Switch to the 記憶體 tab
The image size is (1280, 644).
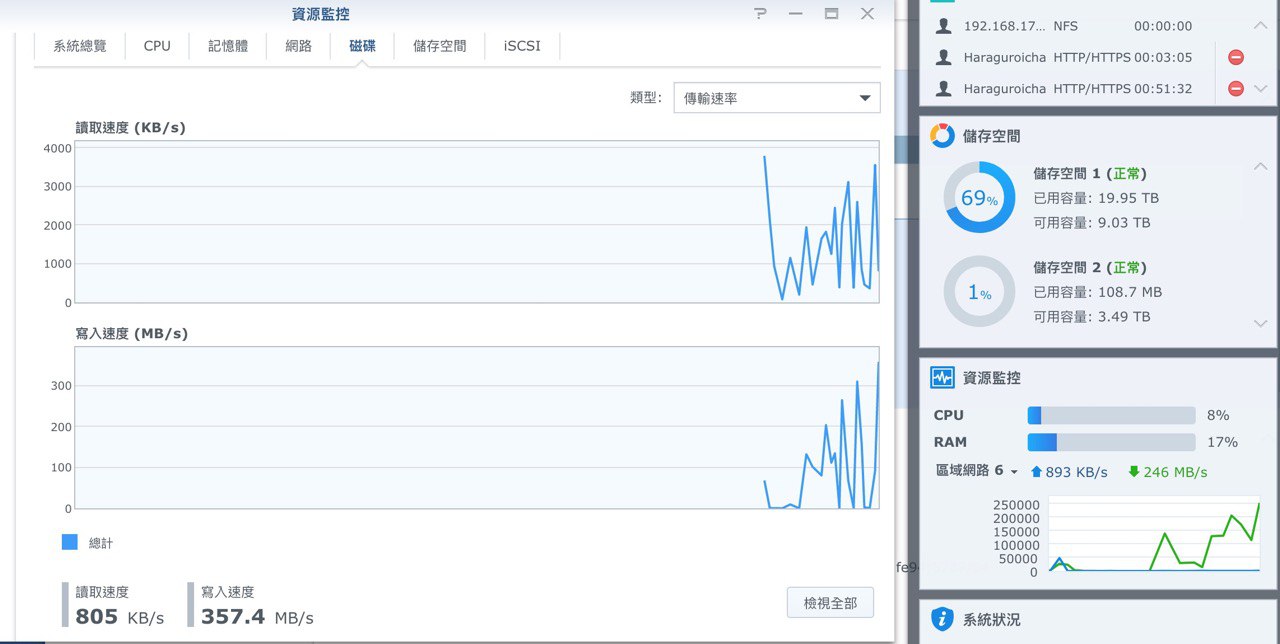(x=228, y=46)
